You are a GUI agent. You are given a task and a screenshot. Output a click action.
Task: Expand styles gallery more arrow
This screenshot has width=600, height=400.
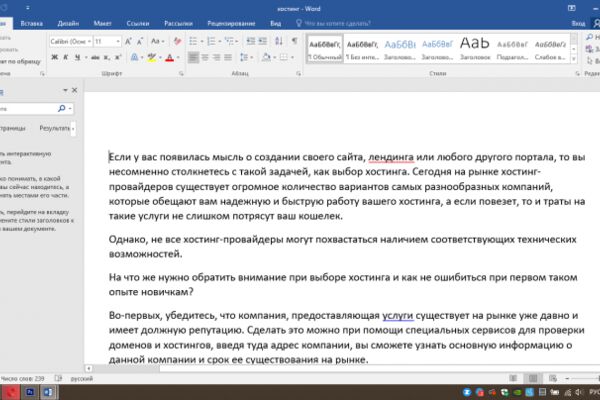pyautogui.click(x=574, y=59)
